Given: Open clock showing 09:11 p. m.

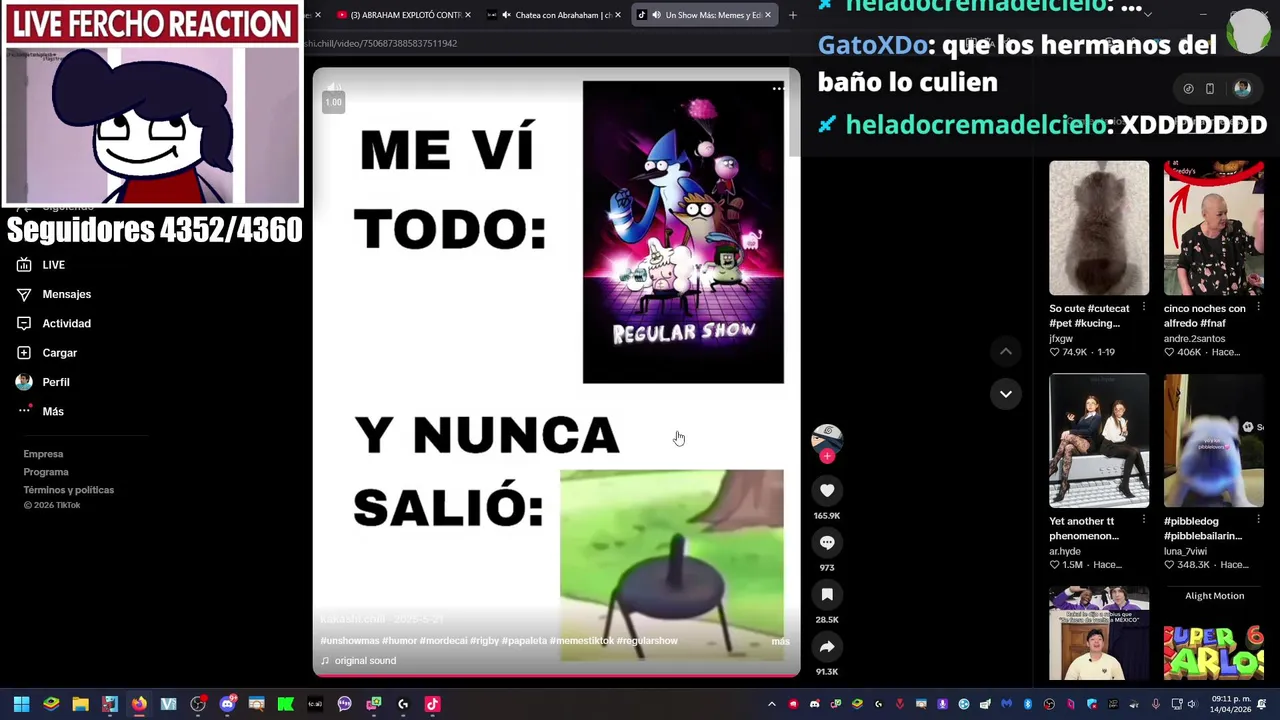Looking at the screenshot, I should tap(1231, 704).
